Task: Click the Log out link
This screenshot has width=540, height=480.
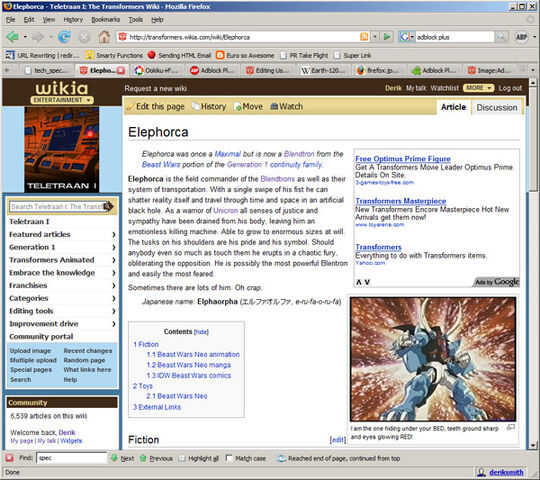Action: 510,88
